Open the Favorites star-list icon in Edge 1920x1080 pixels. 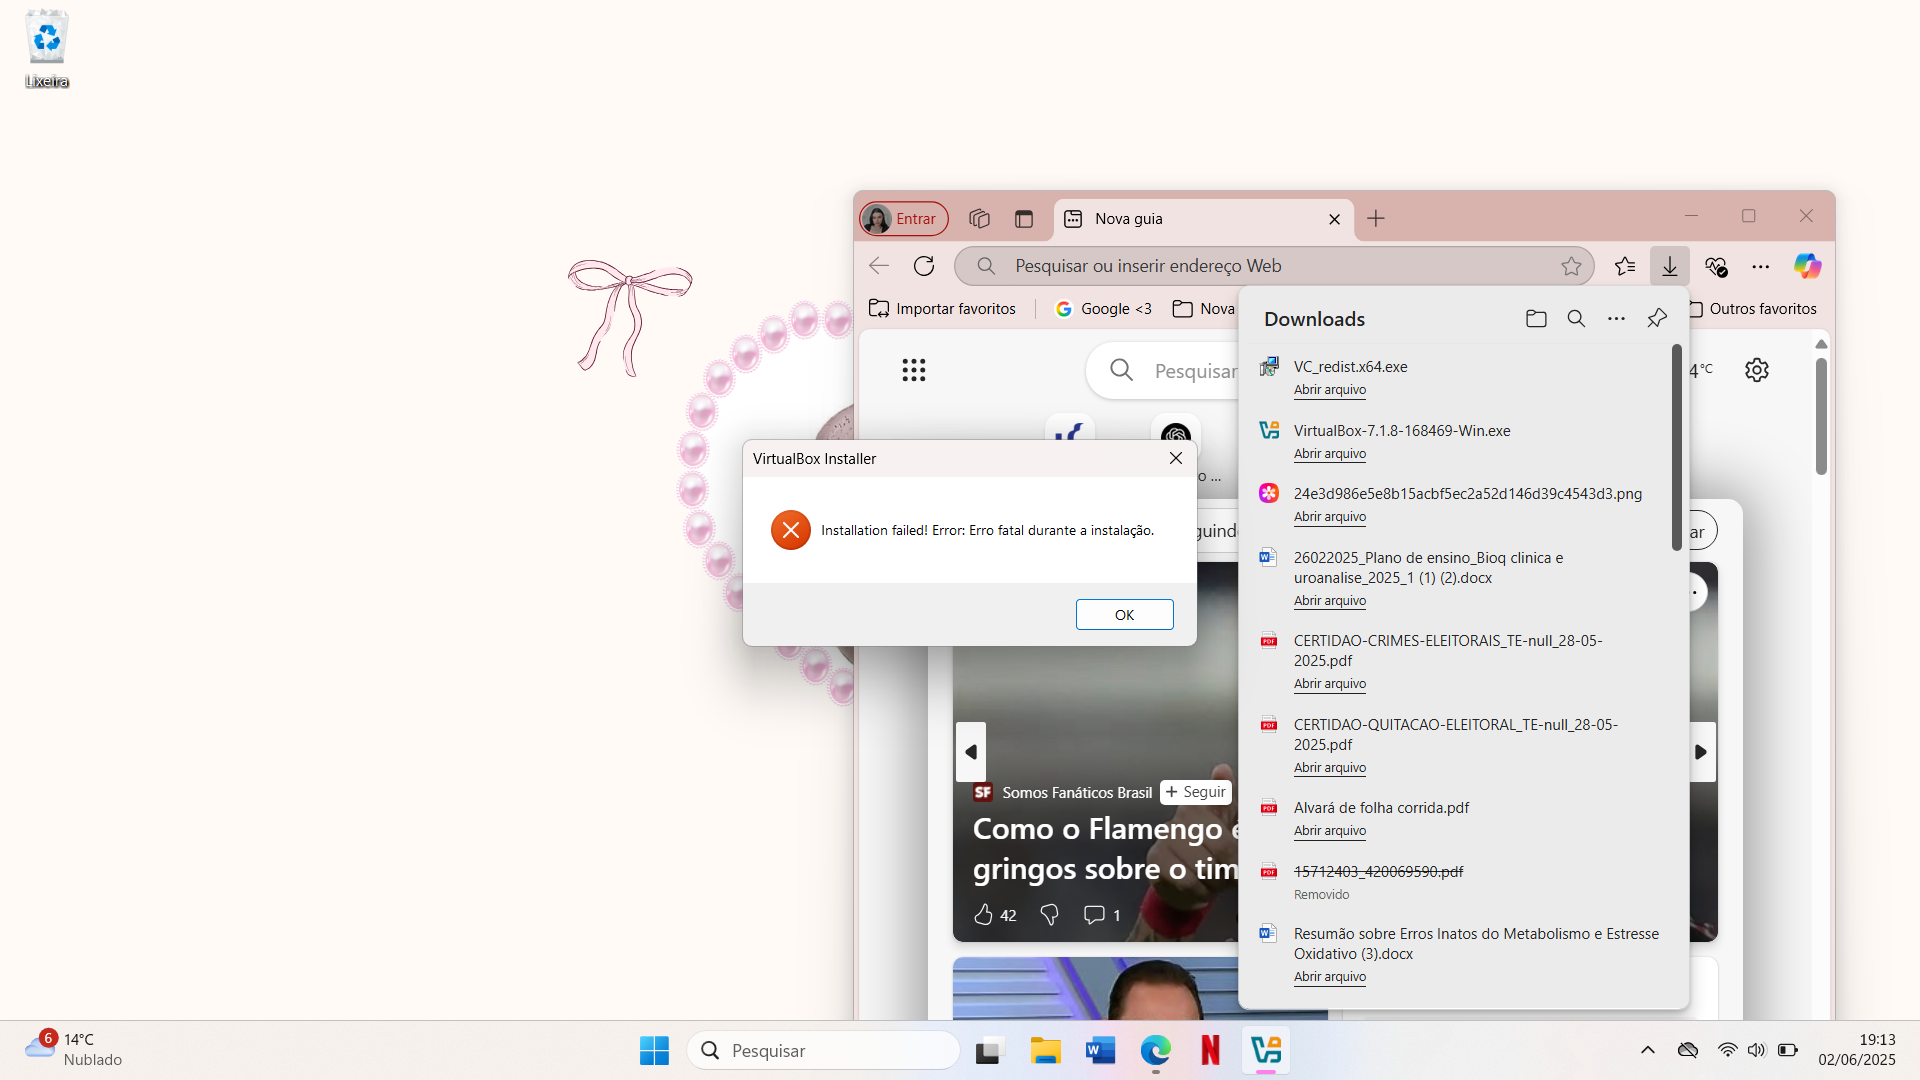tap(1625, 266)
